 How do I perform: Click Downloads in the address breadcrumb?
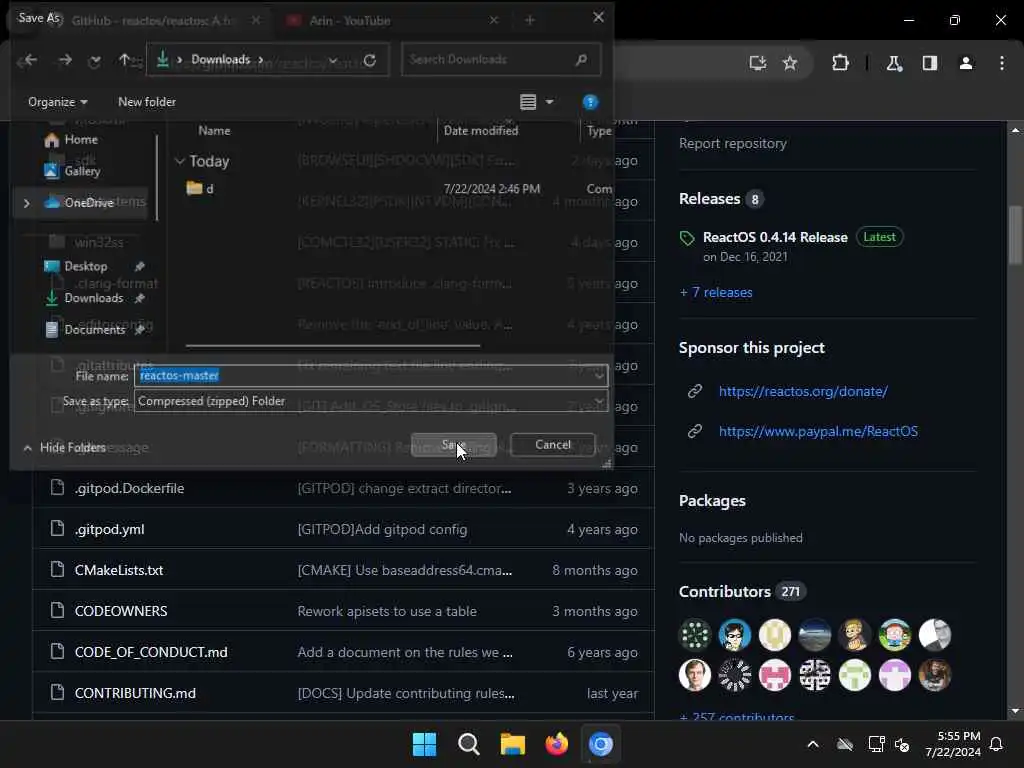click(221, 59)
